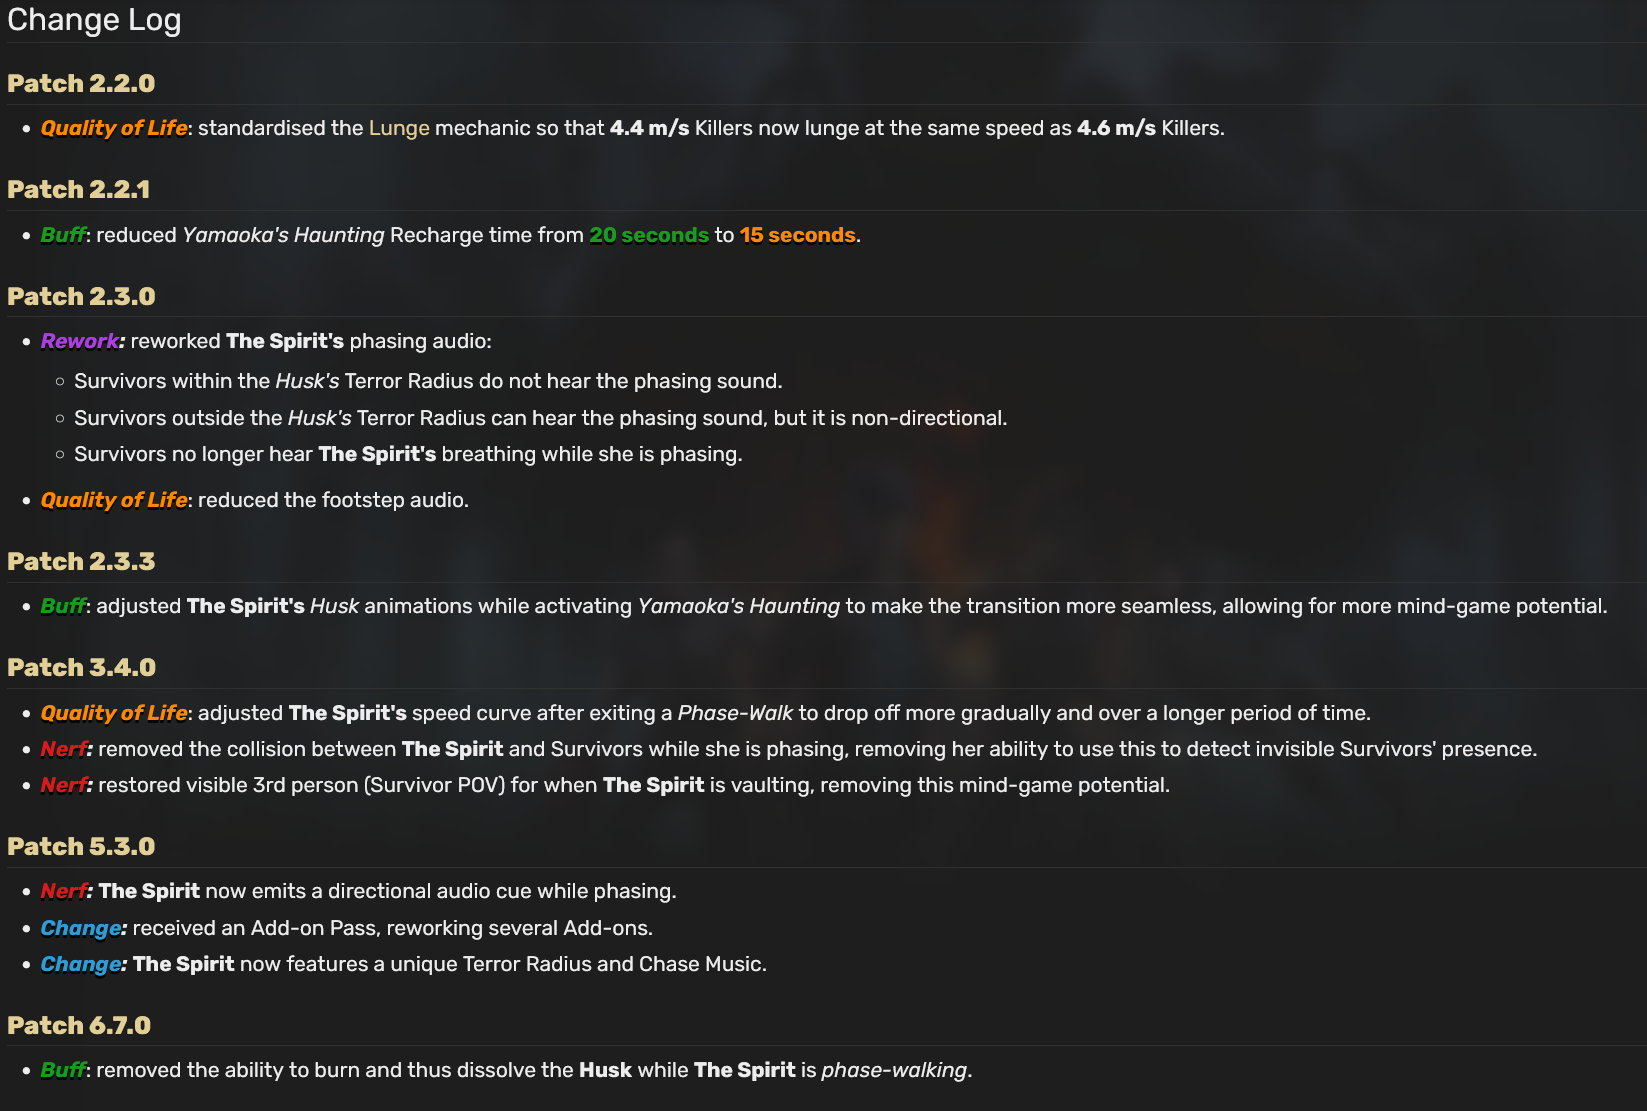This screenshot has width=1647, height=1111.
Task: Select the Patch 2.2.1 heading
Action: pyautogui.click(x=79, y=189)
